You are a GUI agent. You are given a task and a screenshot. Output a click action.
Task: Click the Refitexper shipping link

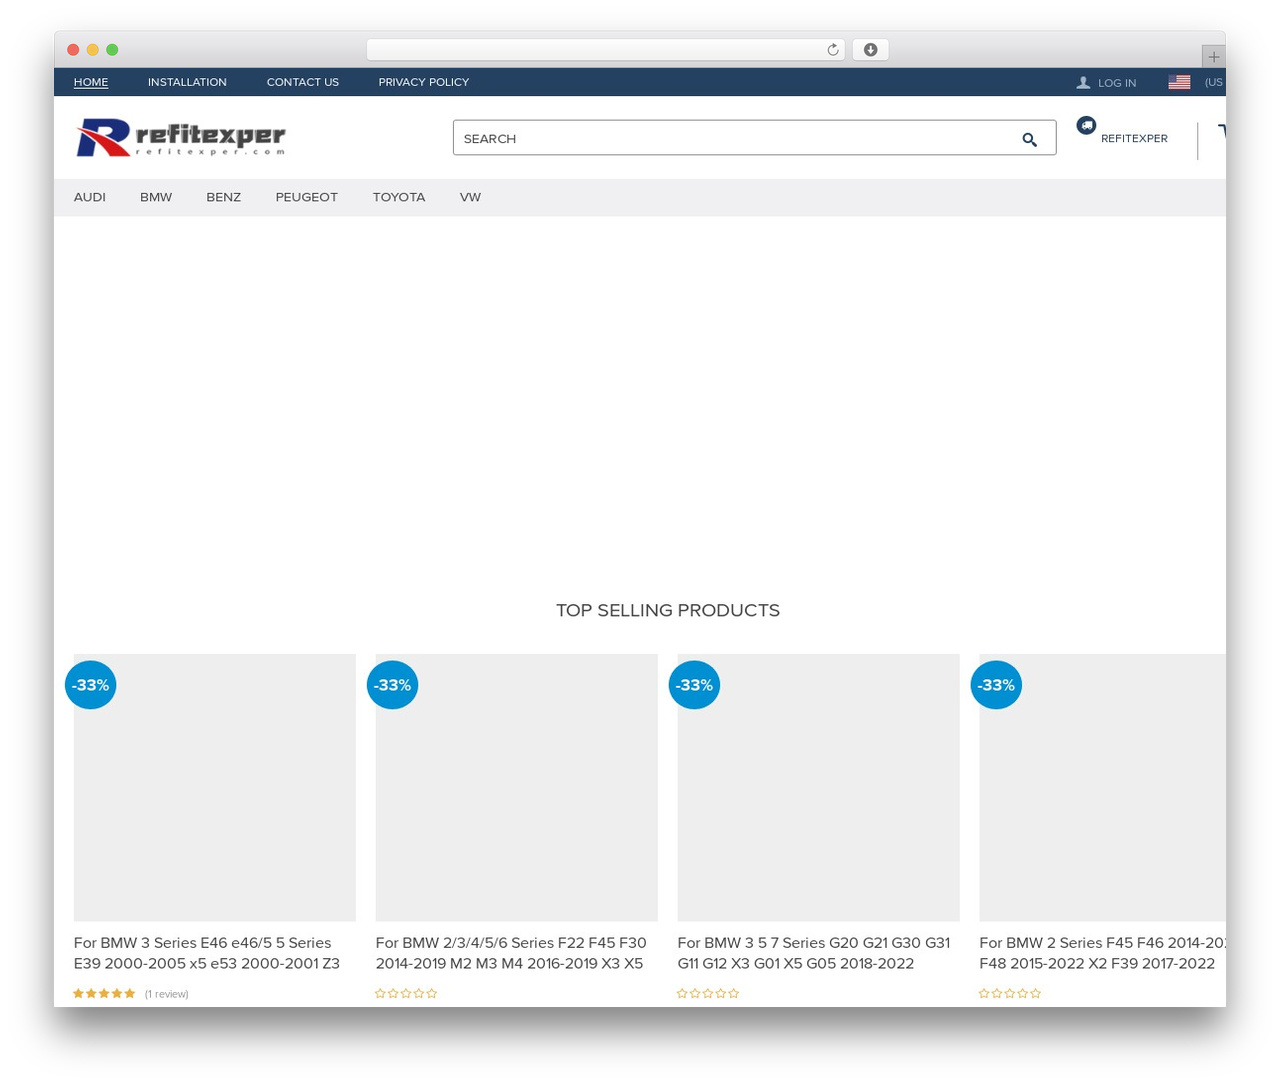click(x=1134, y=138)
